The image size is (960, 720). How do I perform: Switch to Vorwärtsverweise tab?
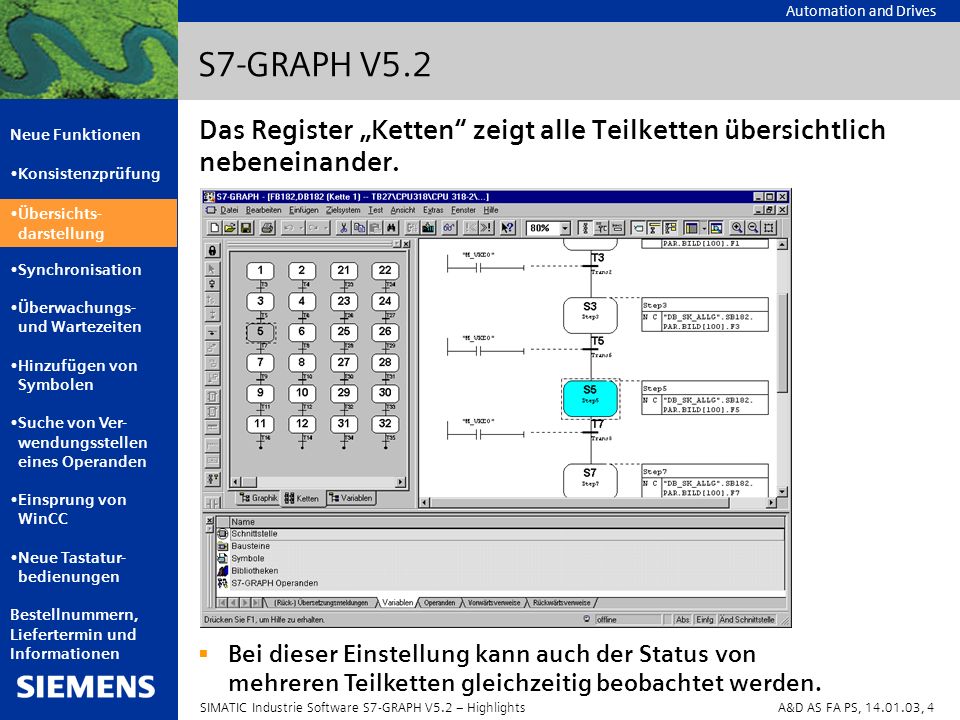coord(493,603)
